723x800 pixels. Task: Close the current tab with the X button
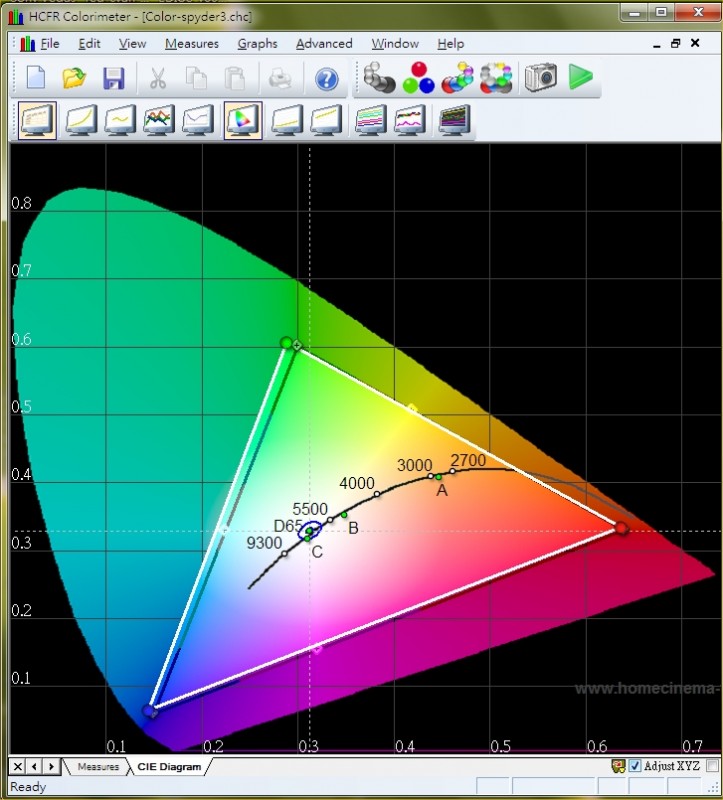[x=17, y=766]
